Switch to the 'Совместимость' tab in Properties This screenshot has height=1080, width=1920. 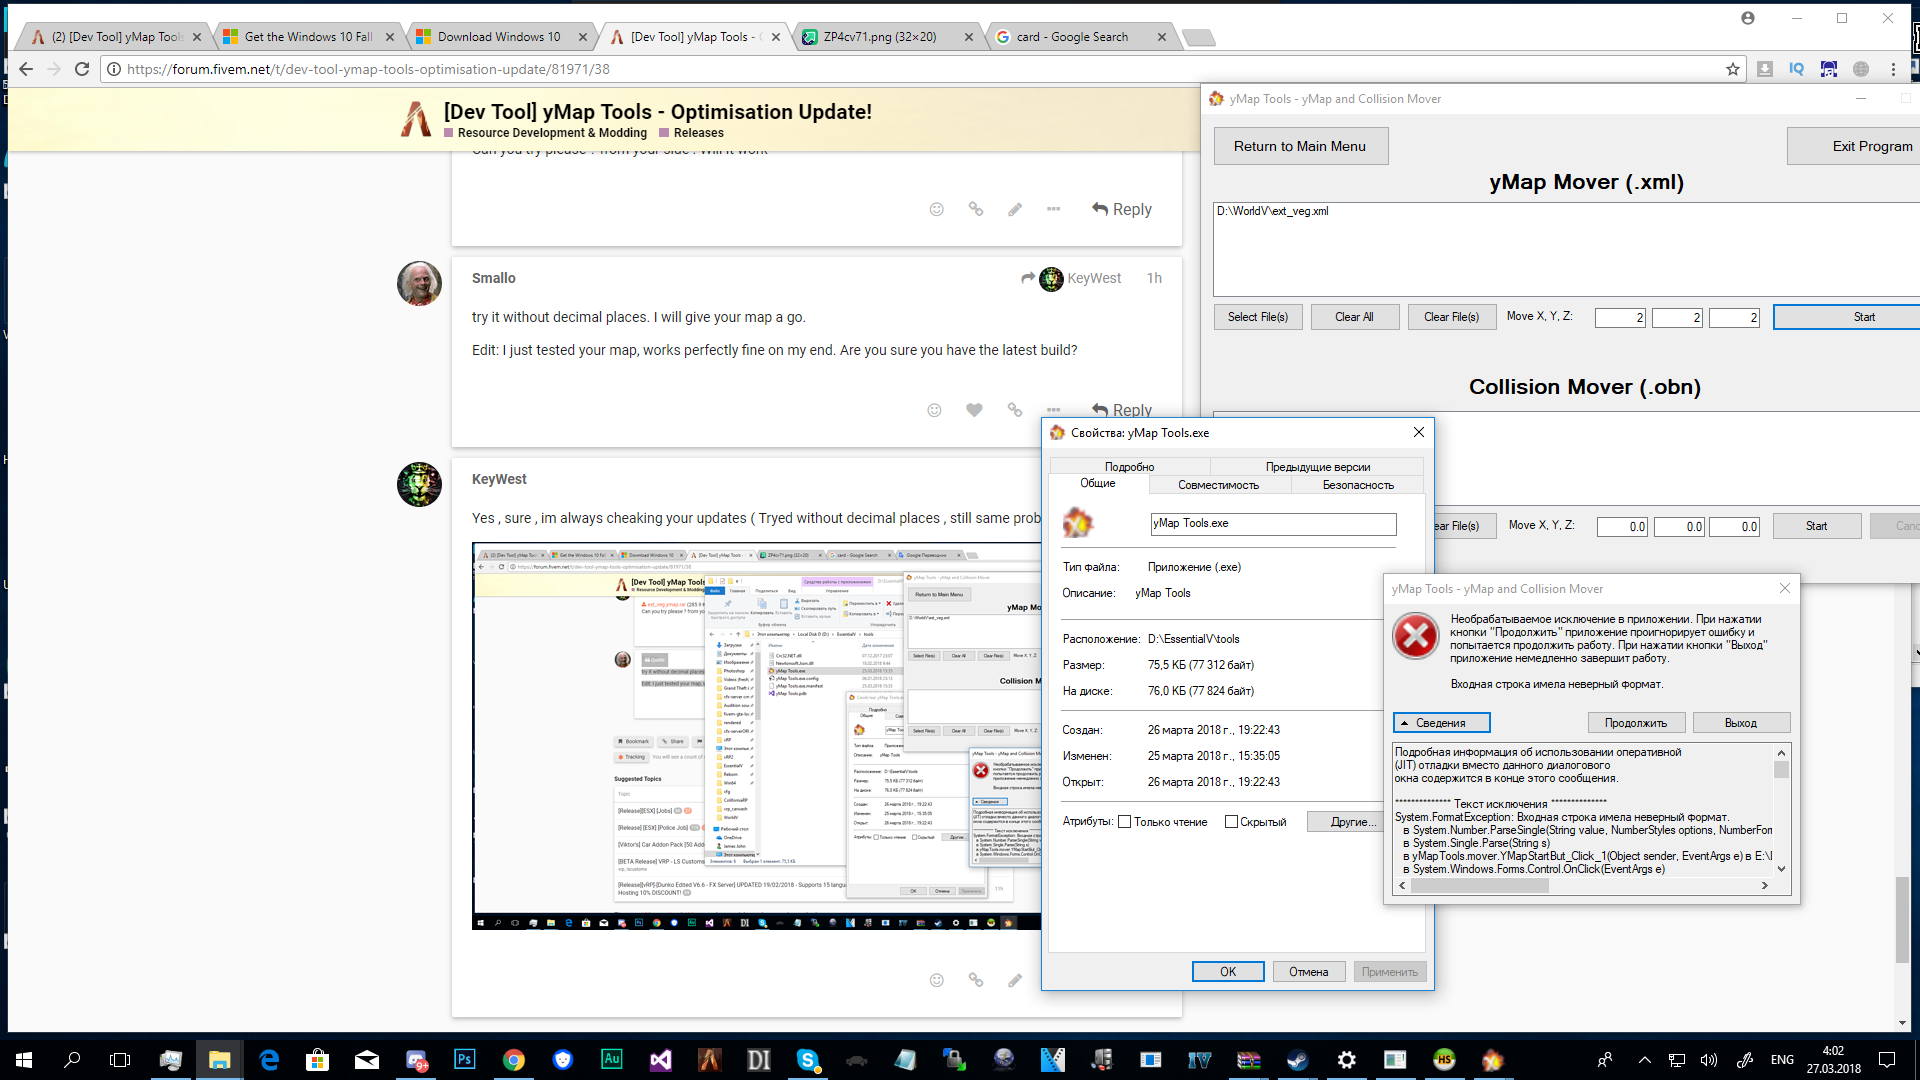point(1220,484)
